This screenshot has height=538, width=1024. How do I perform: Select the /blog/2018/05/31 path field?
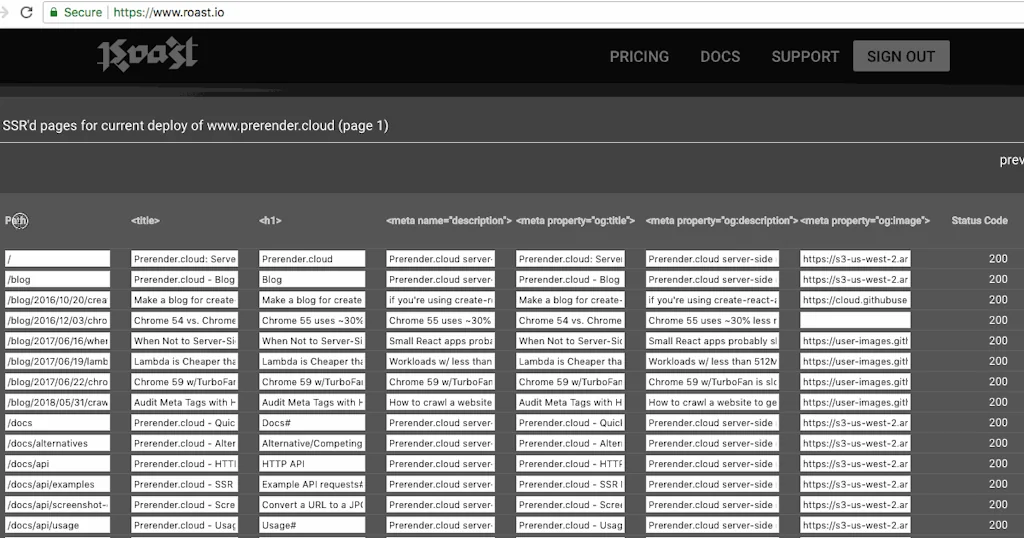pos(57,402)
